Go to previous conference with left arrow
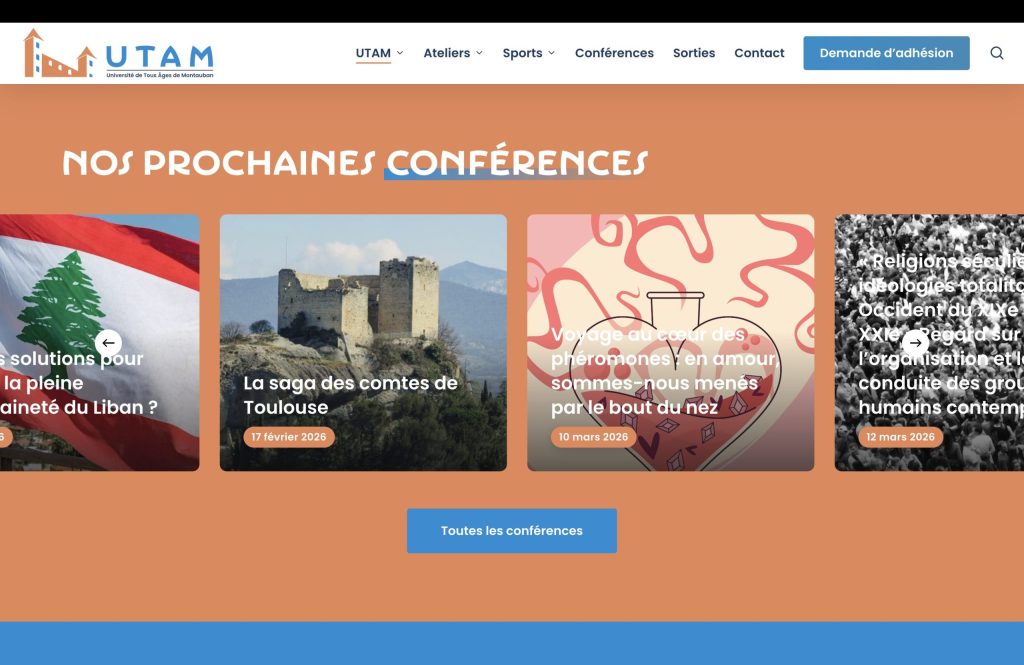Viewport: 1024px width, 665px height. pyautogui.click(x=108, y=342)
